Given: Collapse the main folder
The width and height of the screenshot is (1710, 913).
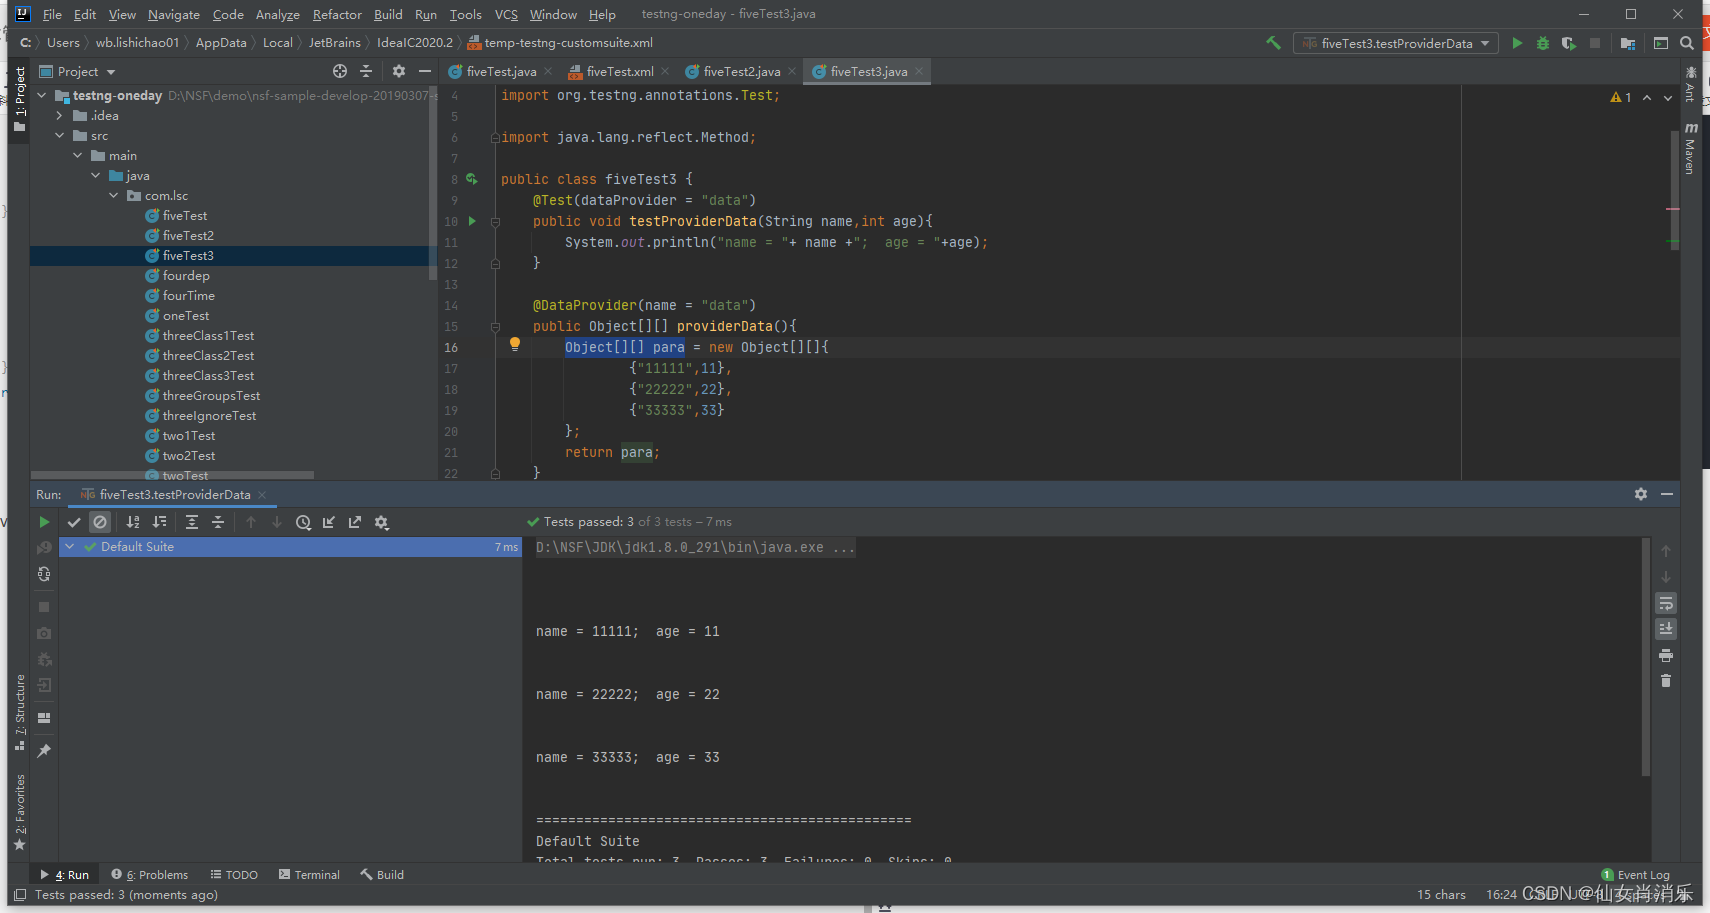Looking at the screenshot, I should pos(78,156).
